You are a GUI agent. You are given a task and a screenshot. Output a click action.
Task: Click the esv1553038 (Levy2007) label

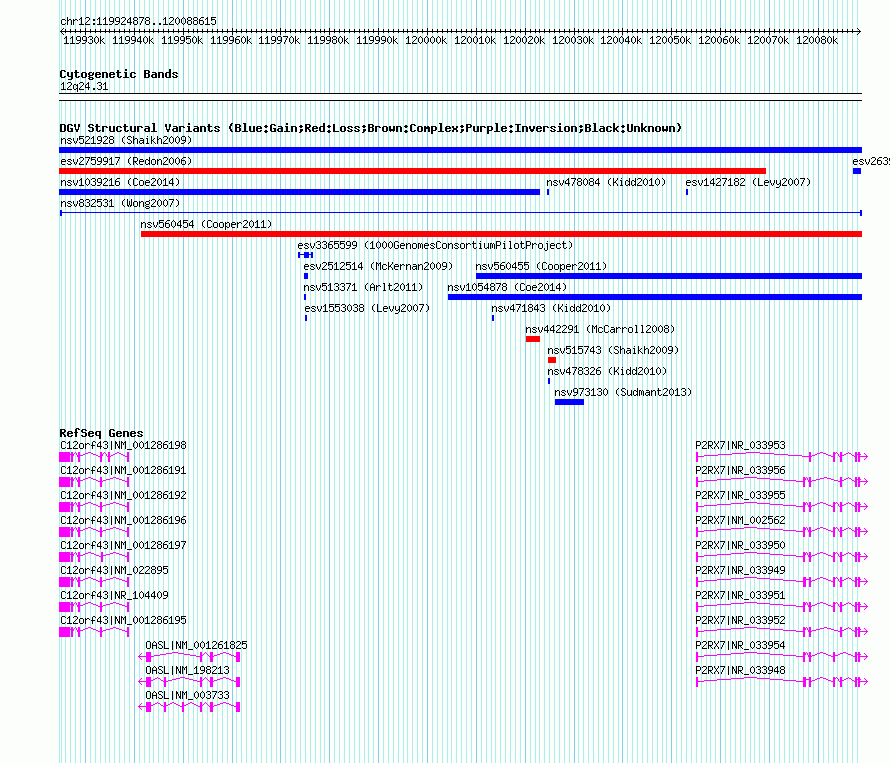(367, 308)
